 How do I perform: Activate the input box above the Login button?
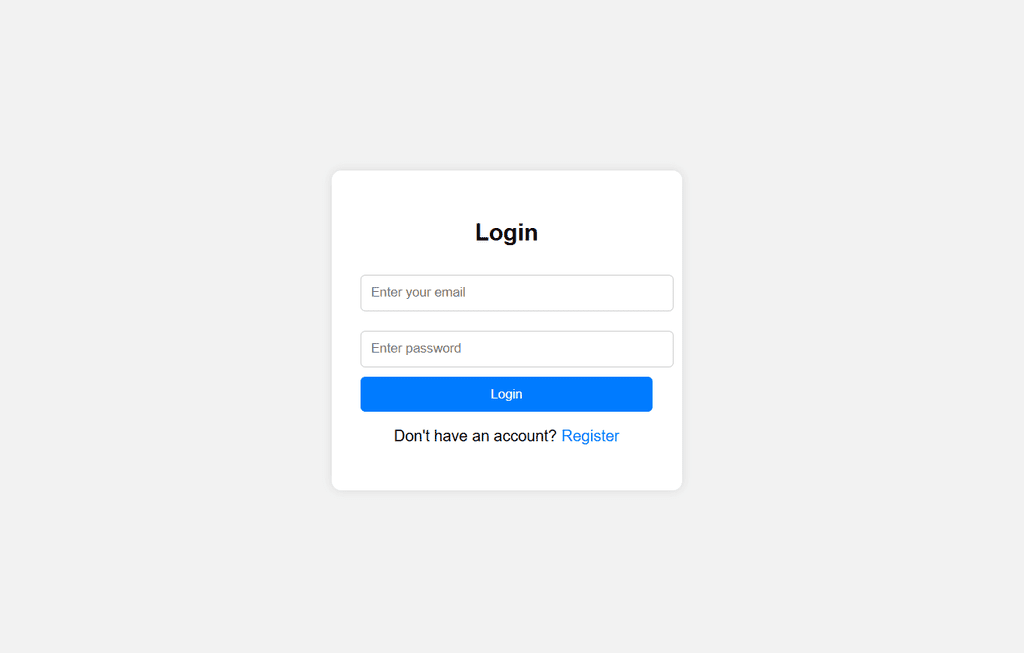click(517, 349)
